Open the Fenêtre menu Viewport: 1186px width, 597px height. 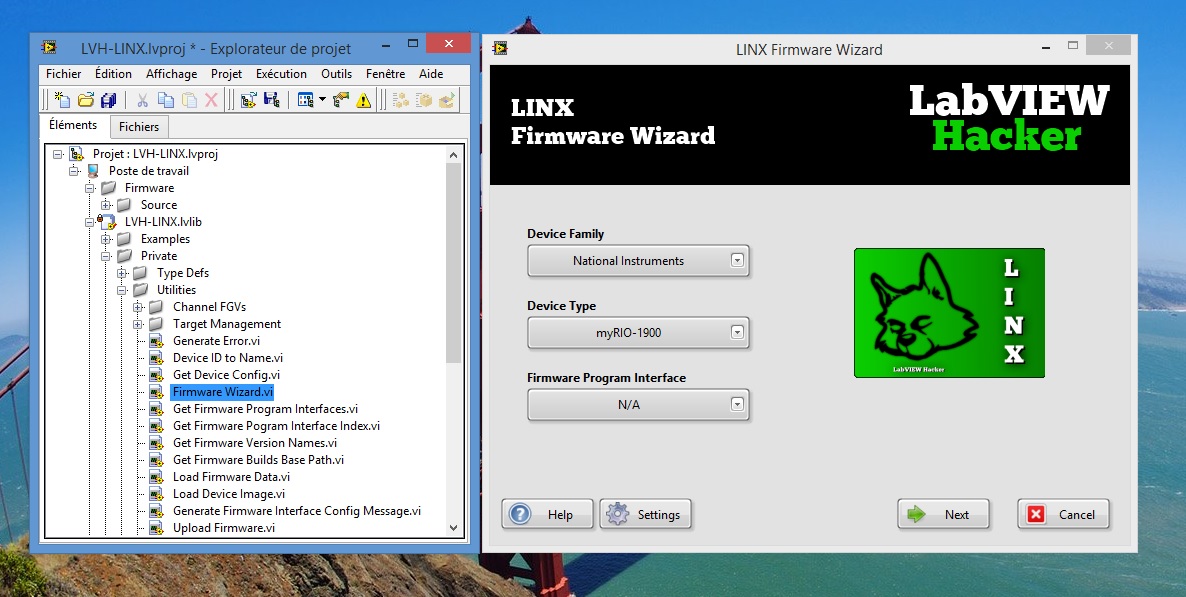pyautogui.click(x=385, y=73)
